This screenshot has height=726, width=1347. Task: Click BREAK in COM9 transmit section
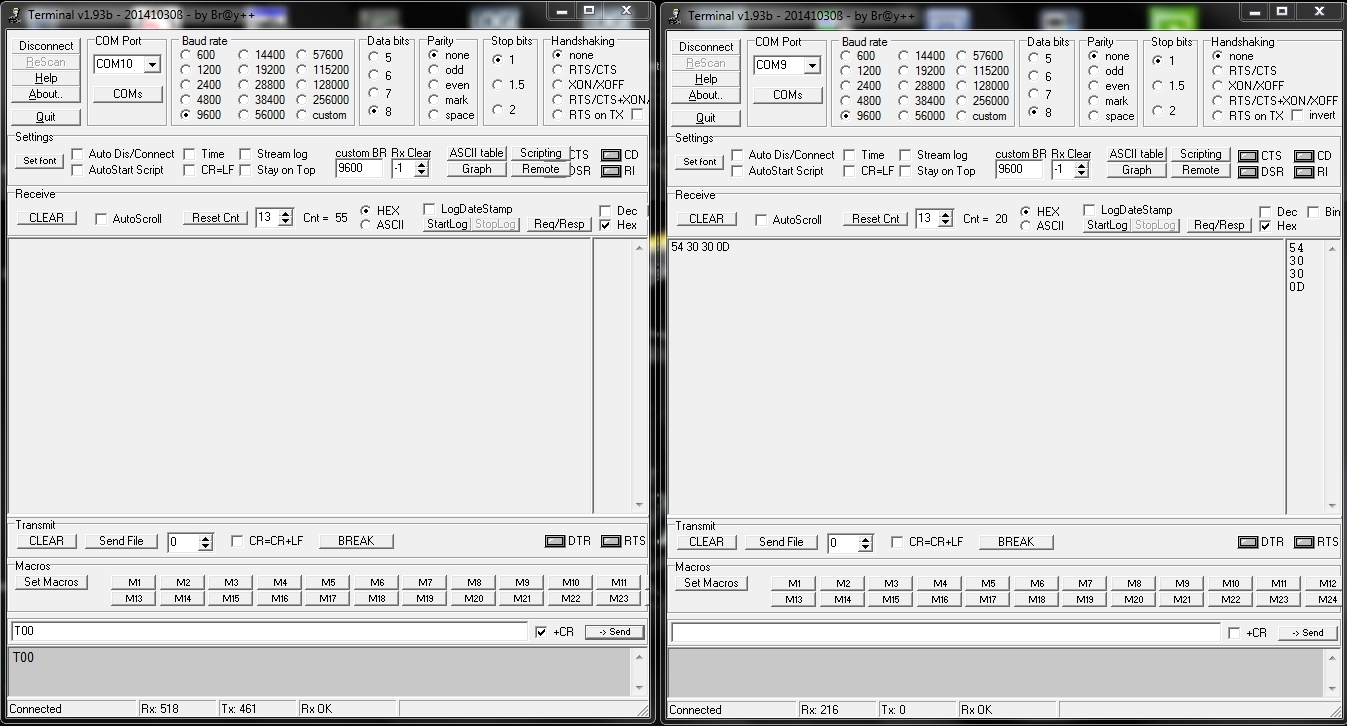[1016, 542]
